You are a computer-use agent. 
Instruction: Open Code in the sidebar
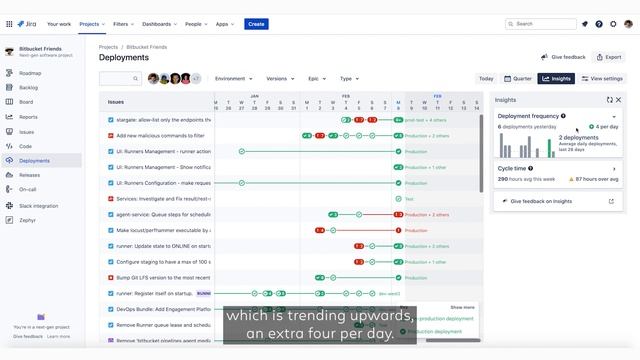pyautogui.click(x=25, y=146)
